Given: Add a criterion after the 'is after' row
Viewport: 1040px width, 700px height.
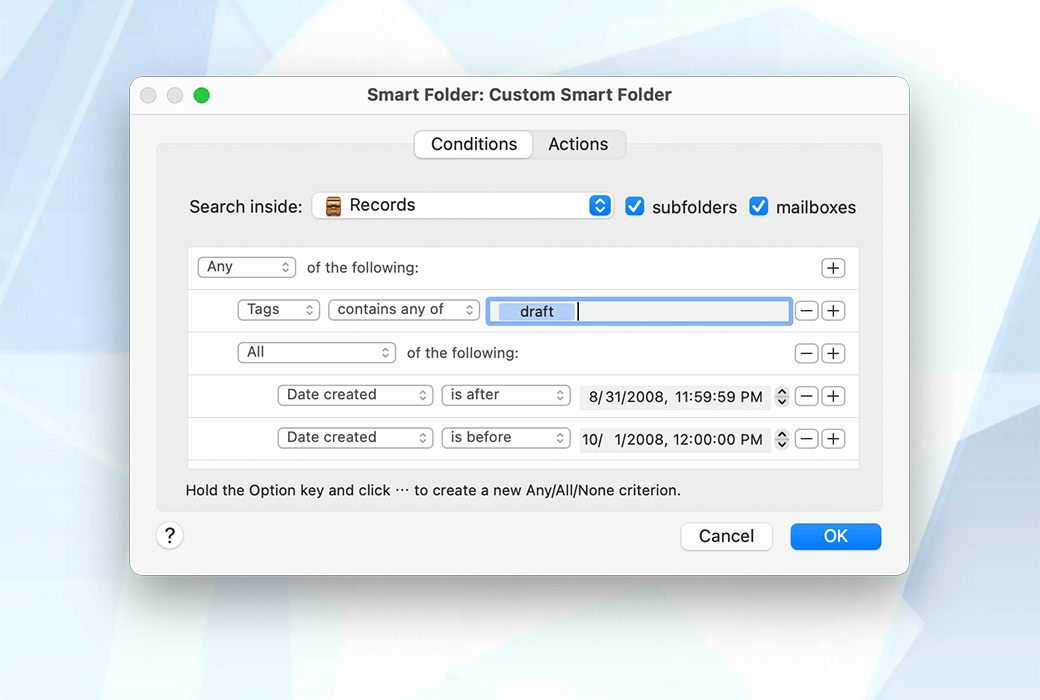Looking at the screenshot, I should (x=833, y=396).
